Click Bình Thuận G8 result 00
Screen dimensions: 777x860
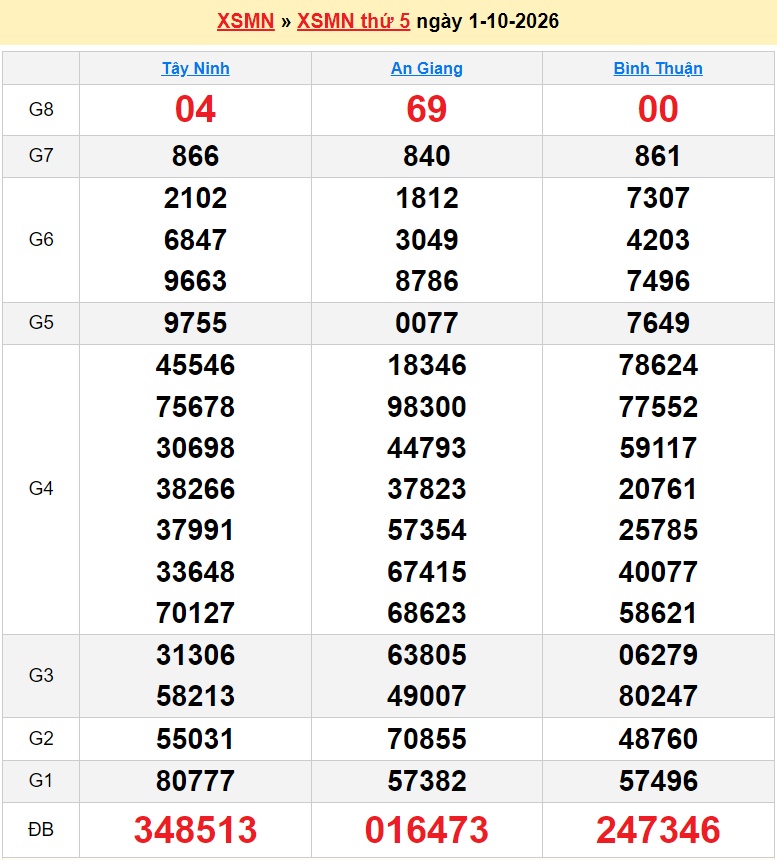(x=658, y=109)
